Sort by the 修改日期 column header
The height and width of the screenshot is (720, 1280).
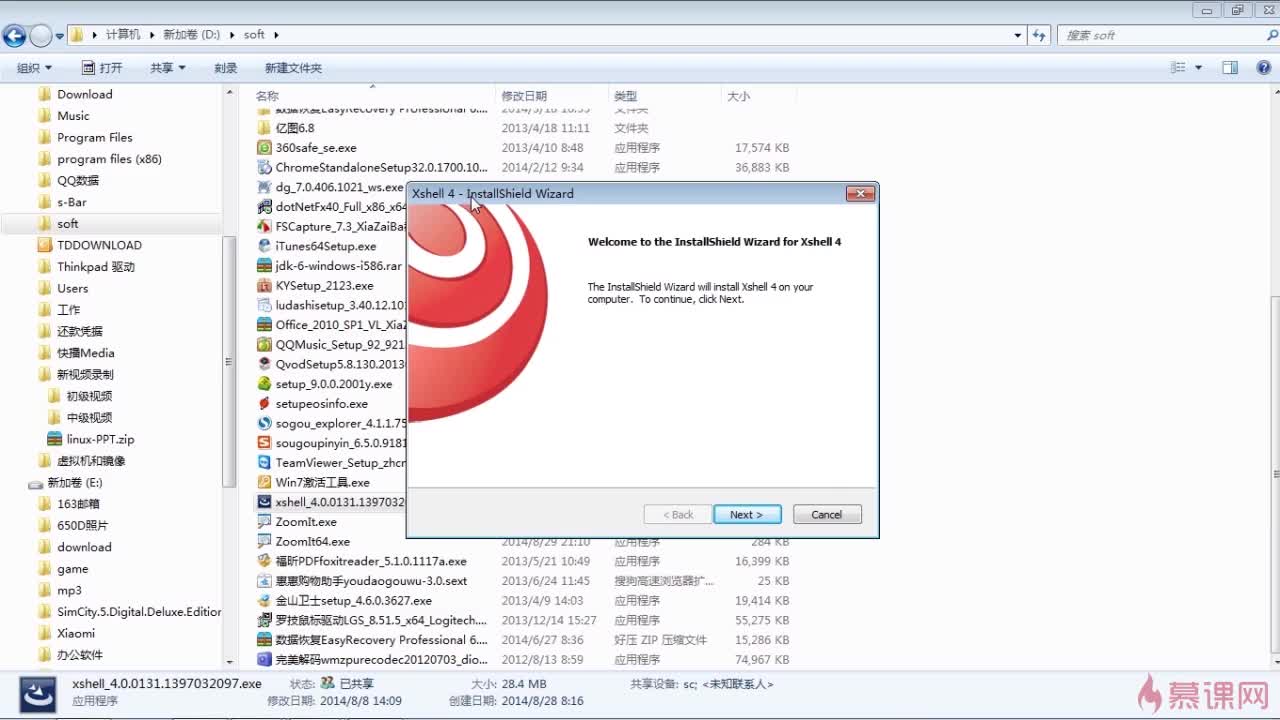[x=524, y=96]
